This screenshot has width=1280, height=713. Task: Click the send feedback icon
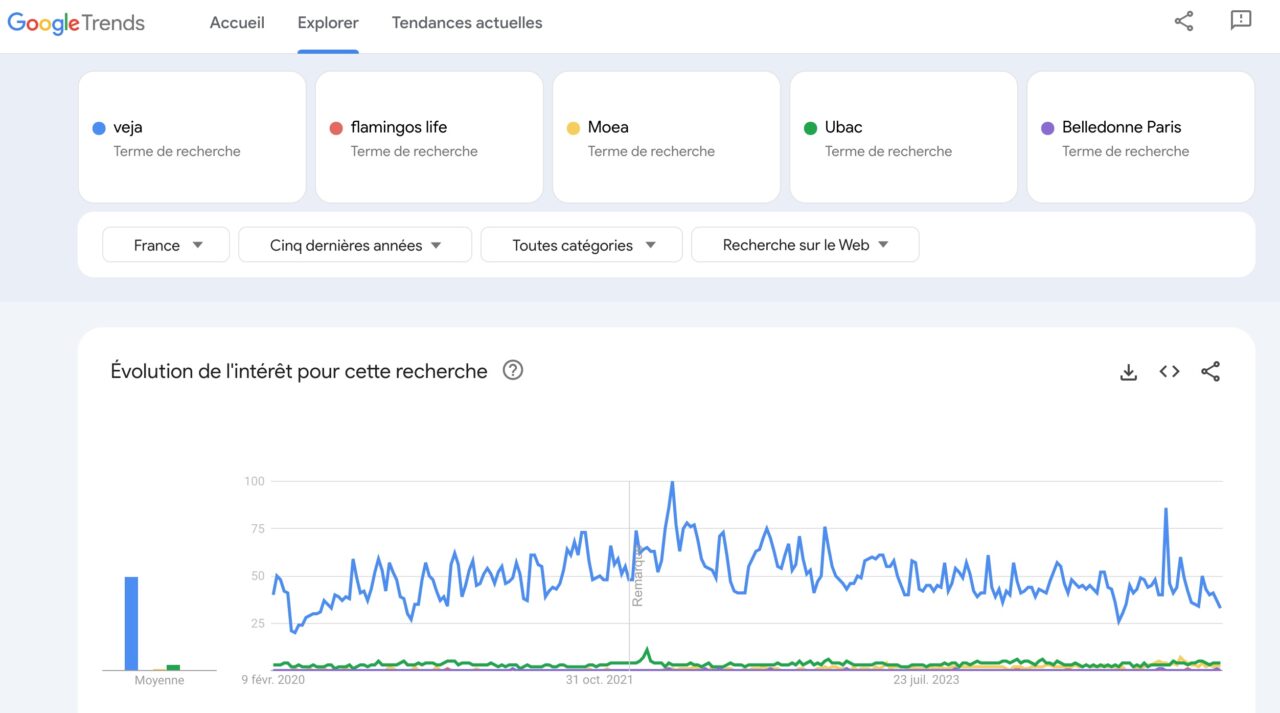pos(1240,21)
